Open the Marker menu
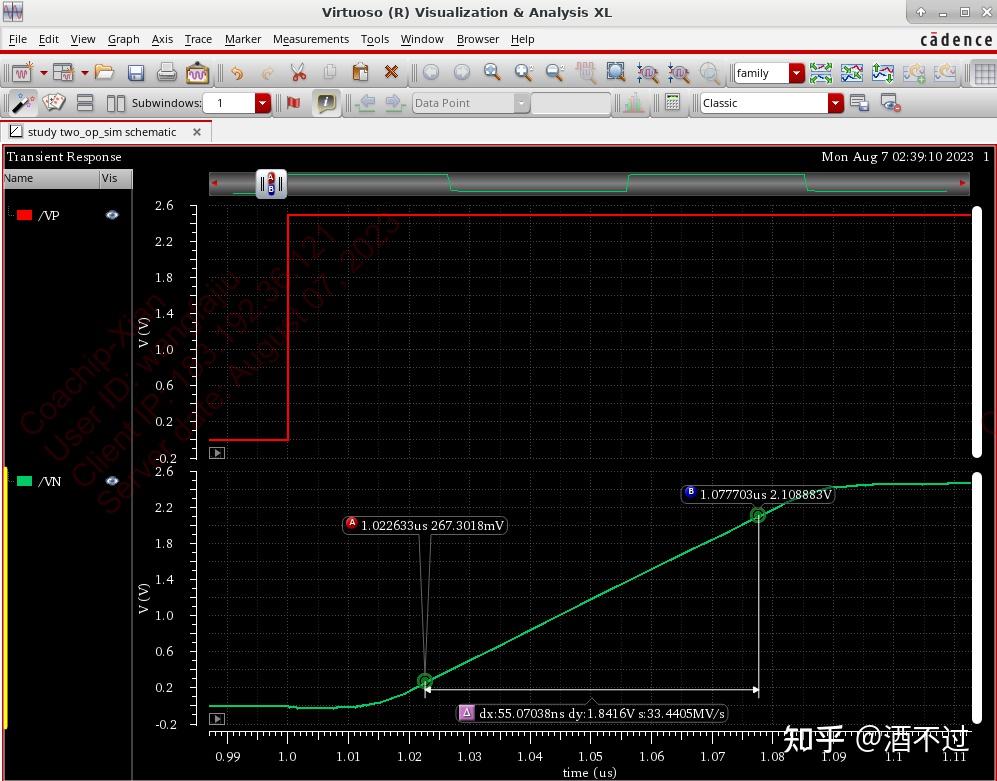This screenshot has height=781, width=997. (x=243, y=39)
